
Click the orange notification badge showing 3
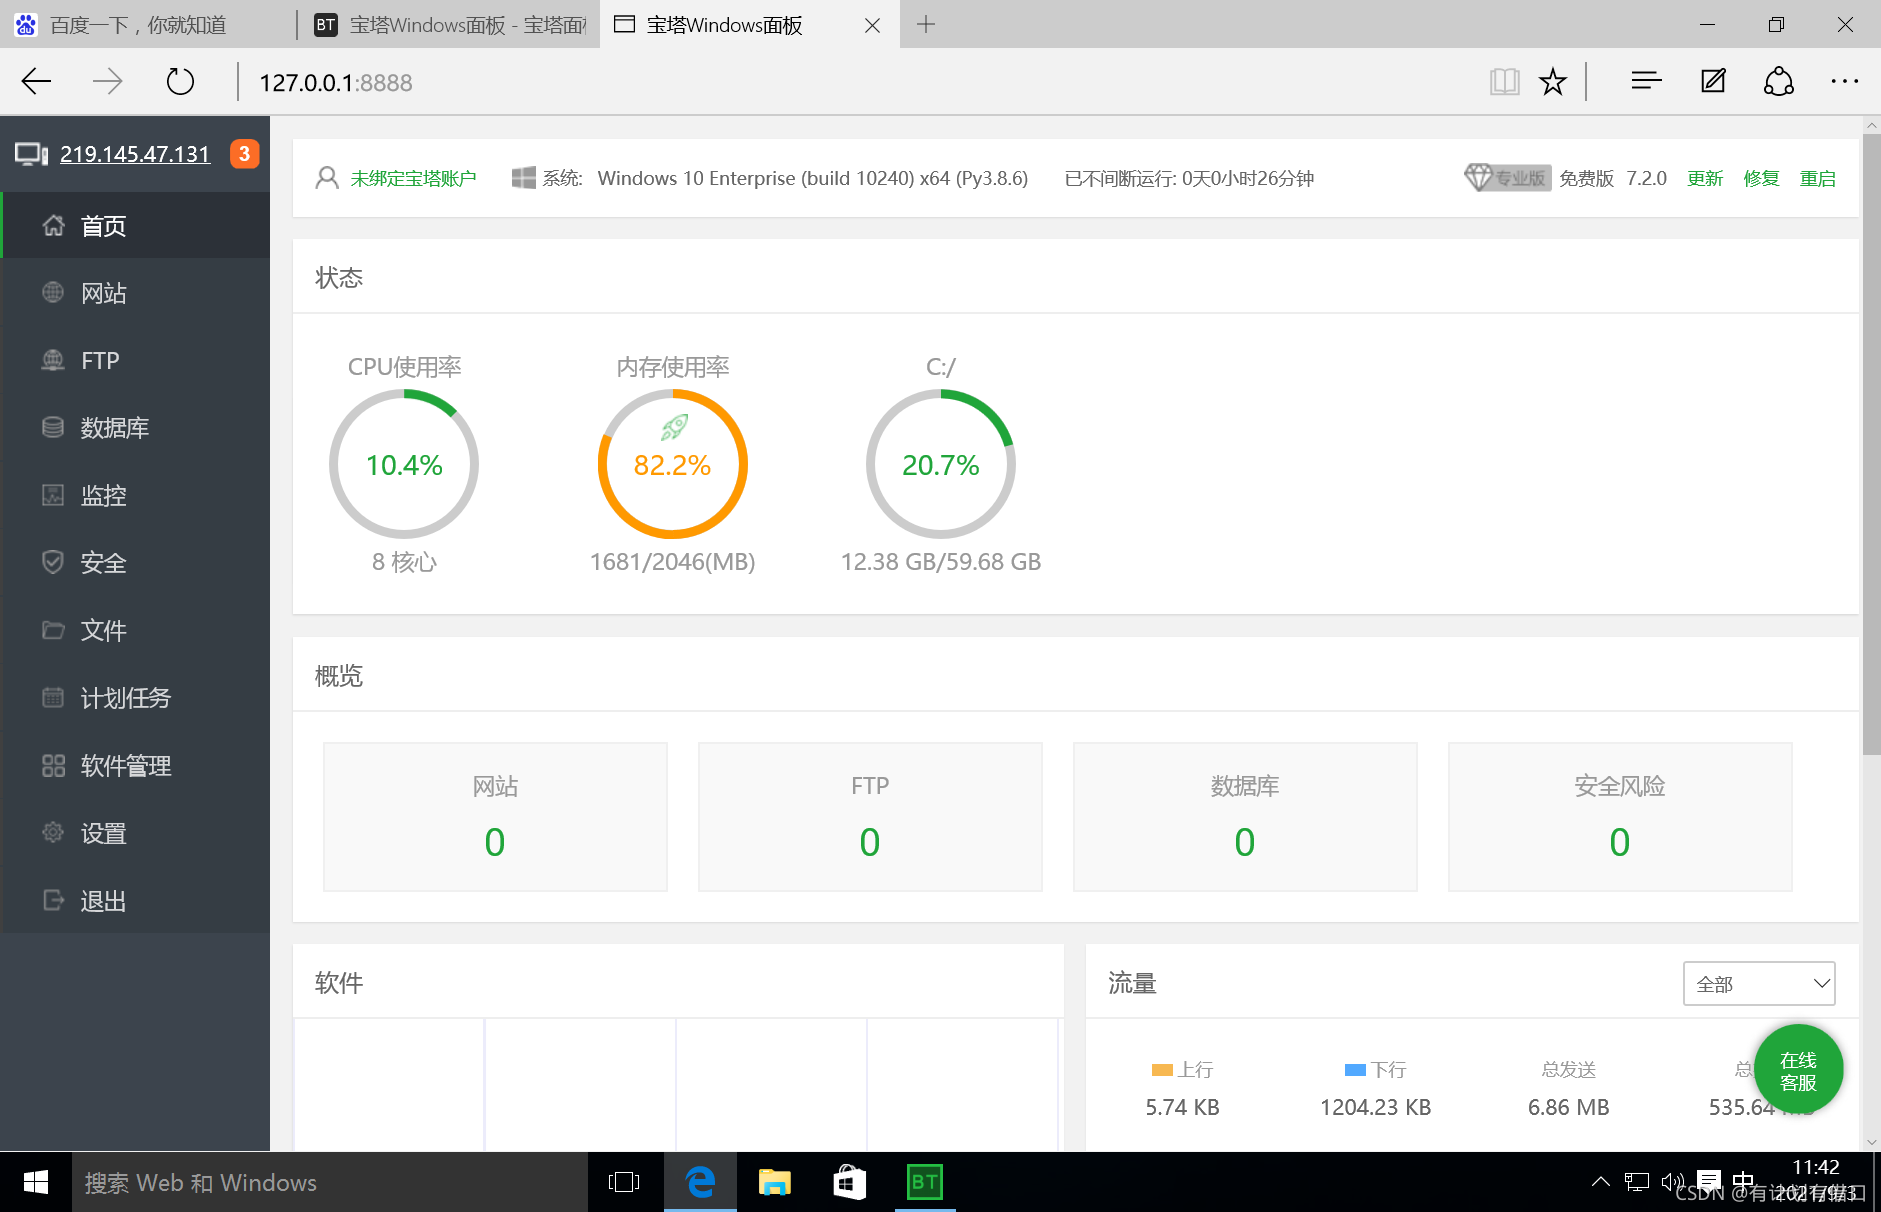tap(244, 154)
